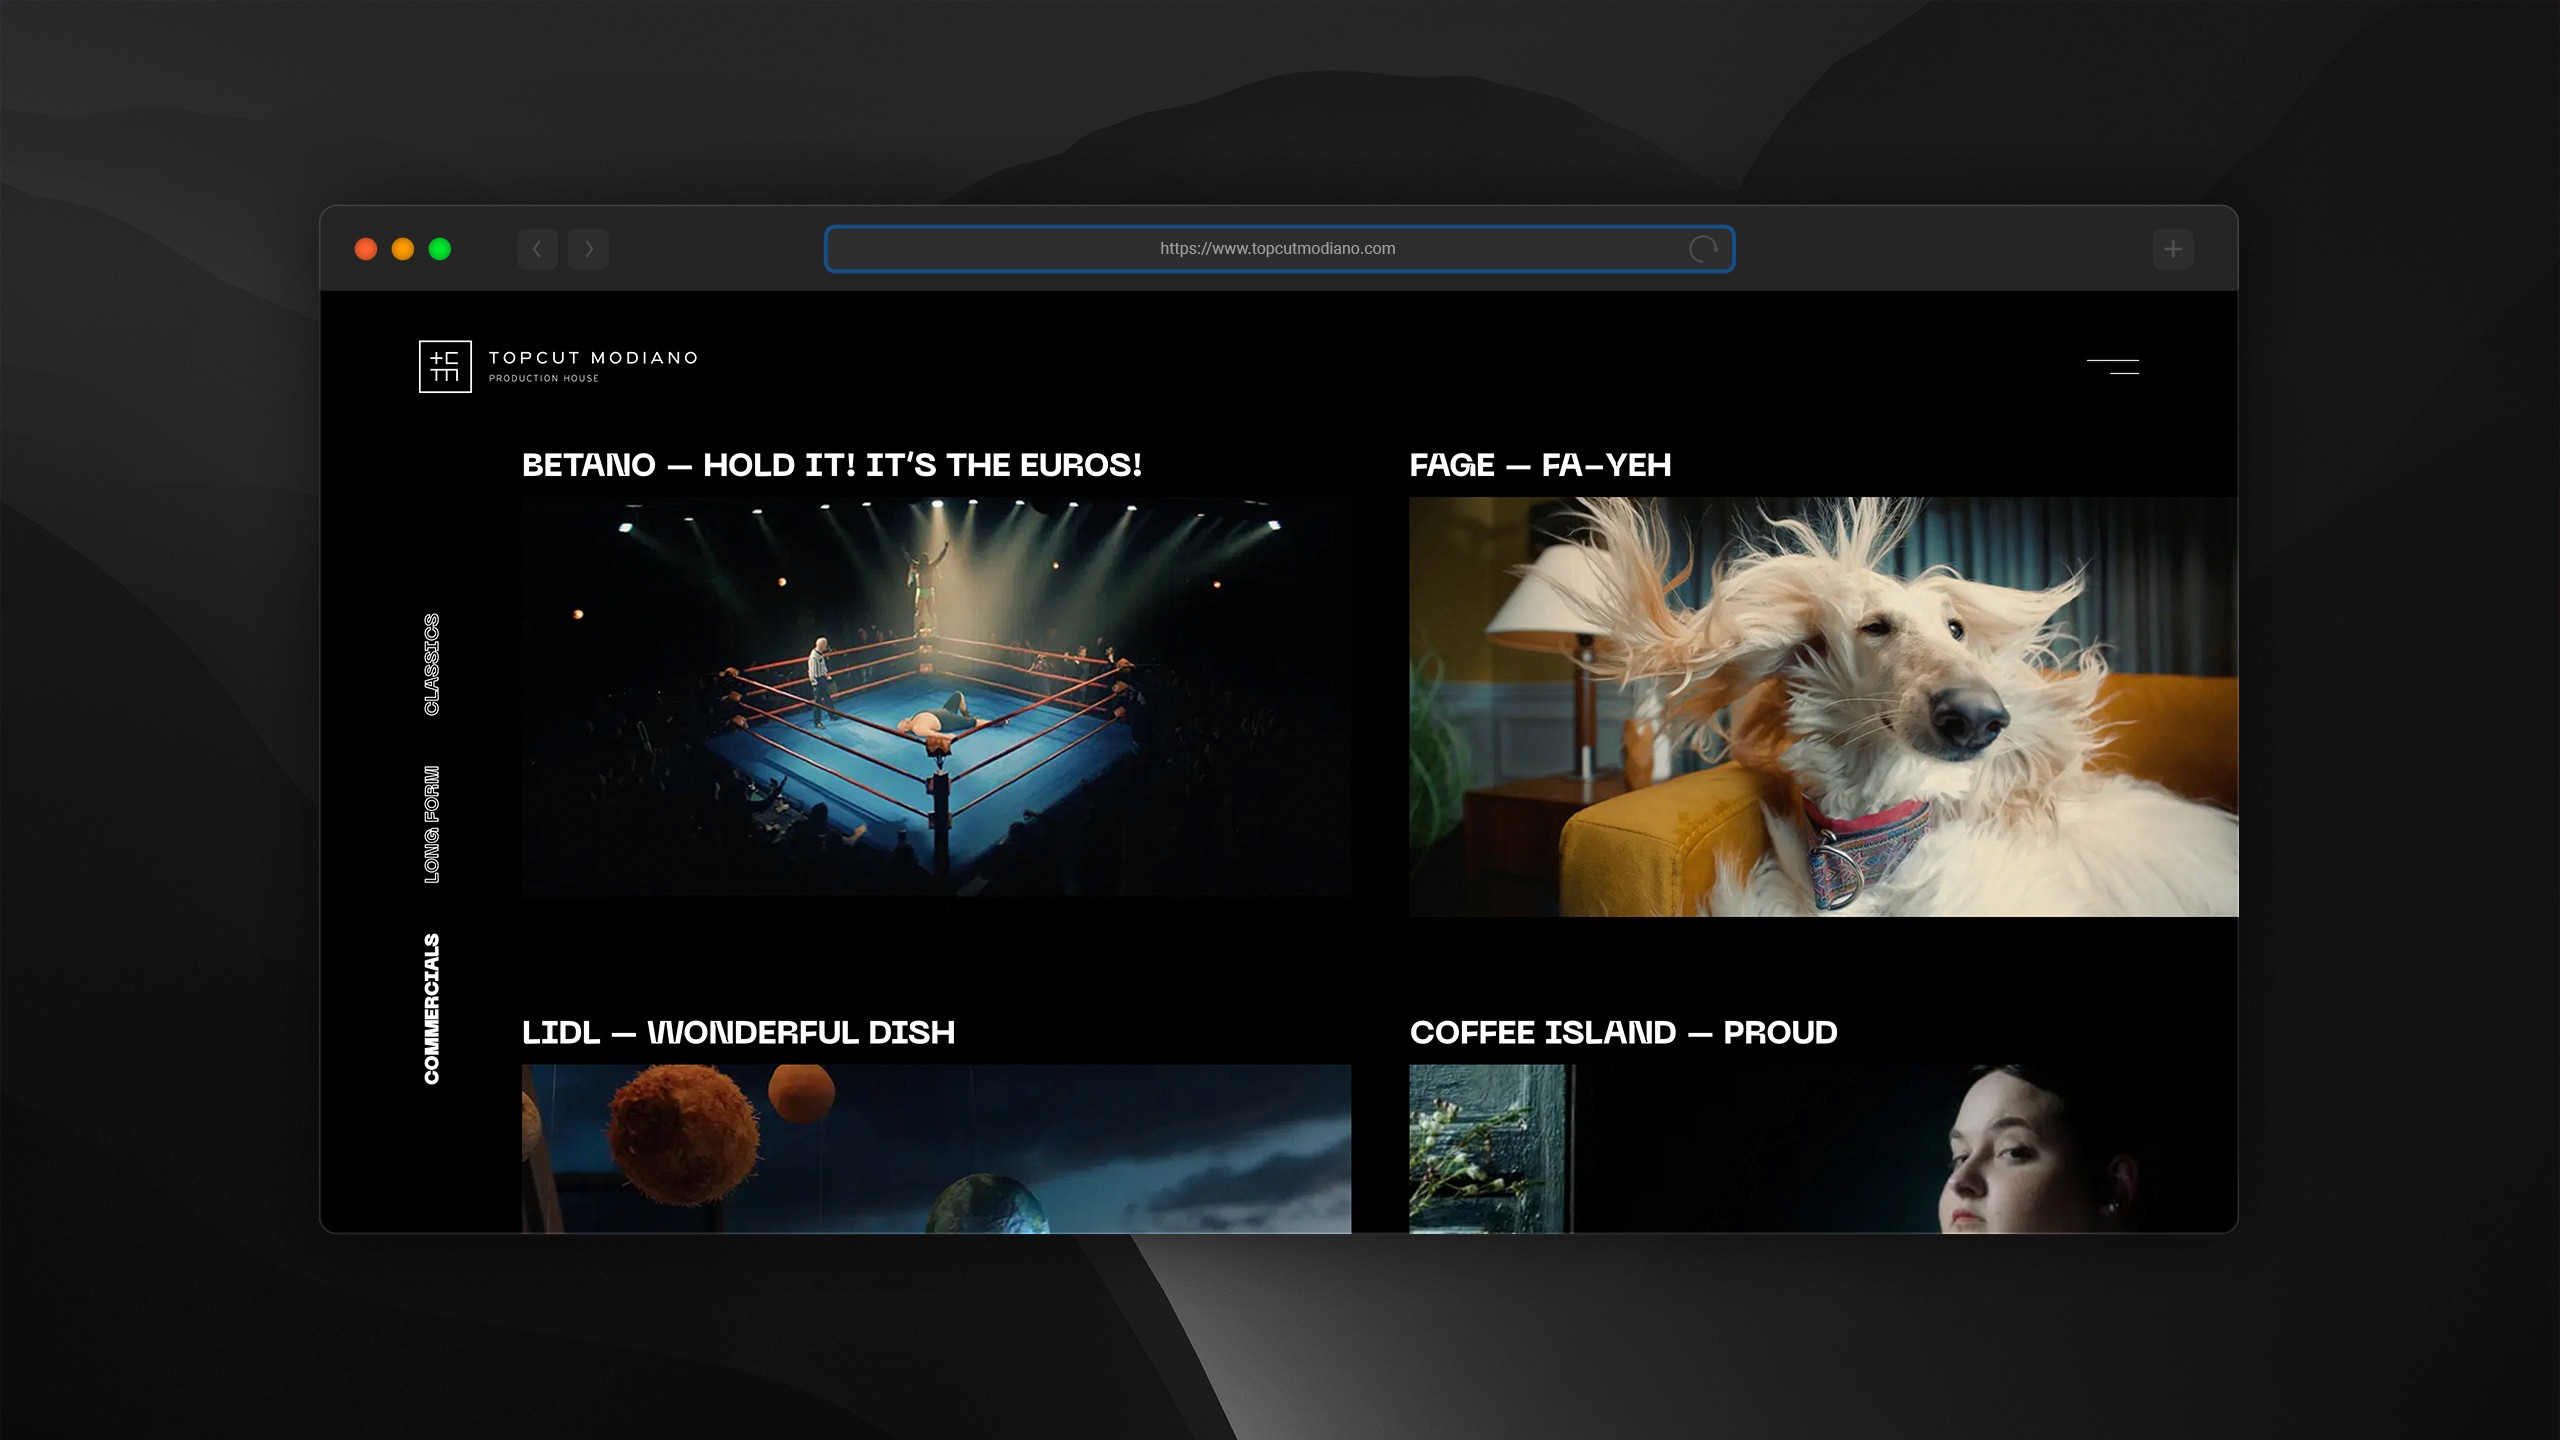Image resolution: width=2560 pixels, height=1440 pixels.
Task: Open the hamburger menu icon
Action: [2112, 366]
